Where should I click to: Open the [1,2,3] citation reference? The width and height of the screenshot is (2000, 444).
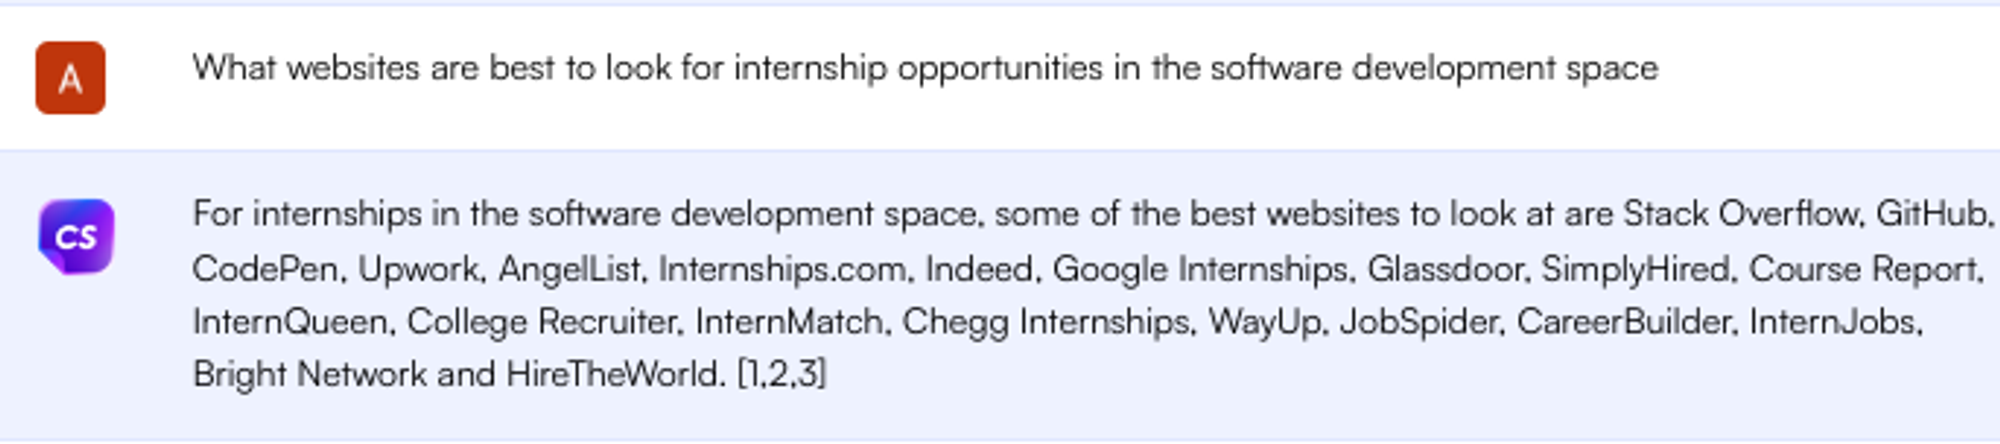[x=781, y=374]
